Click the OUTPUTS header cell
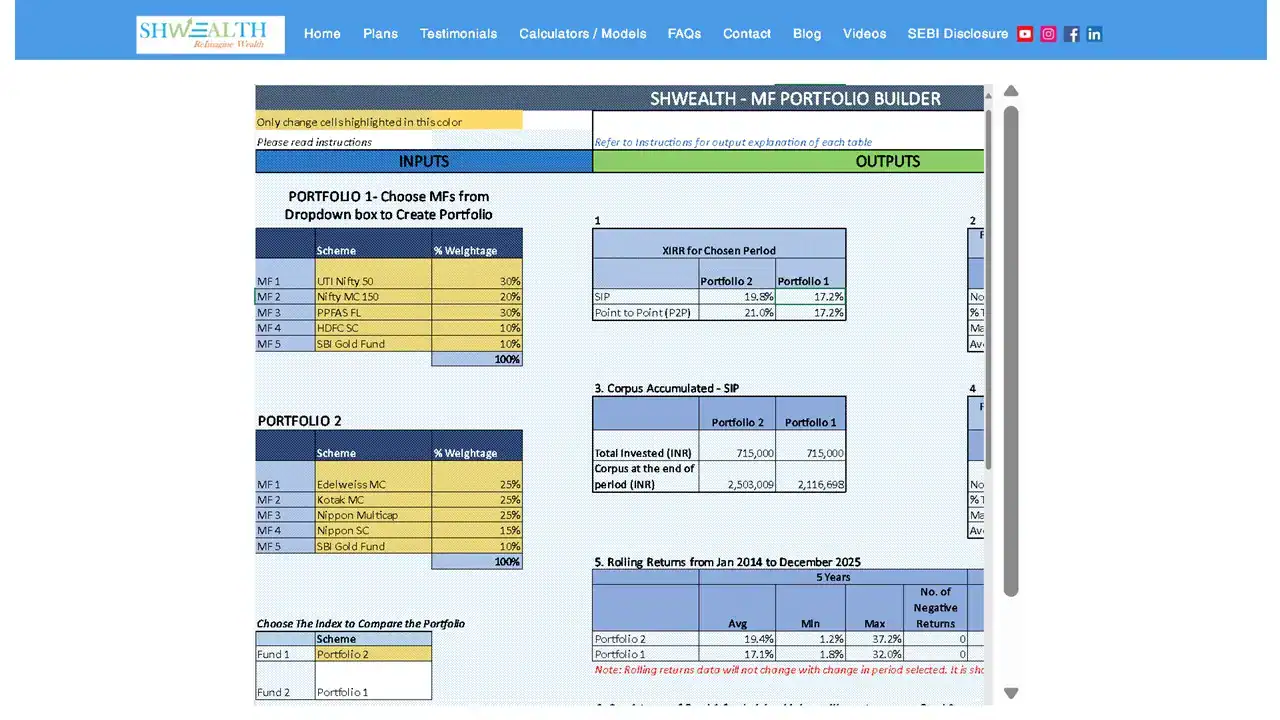This screenshot has width=1280, height=720. (x=788, y=161)
